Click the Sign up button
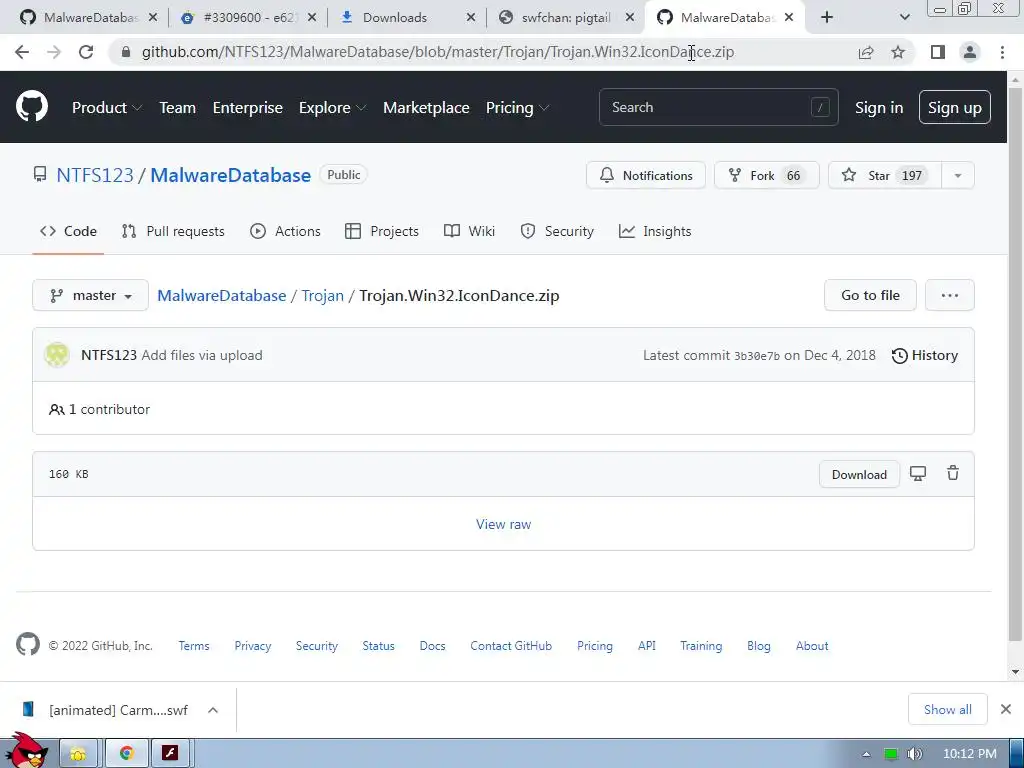 955,107
